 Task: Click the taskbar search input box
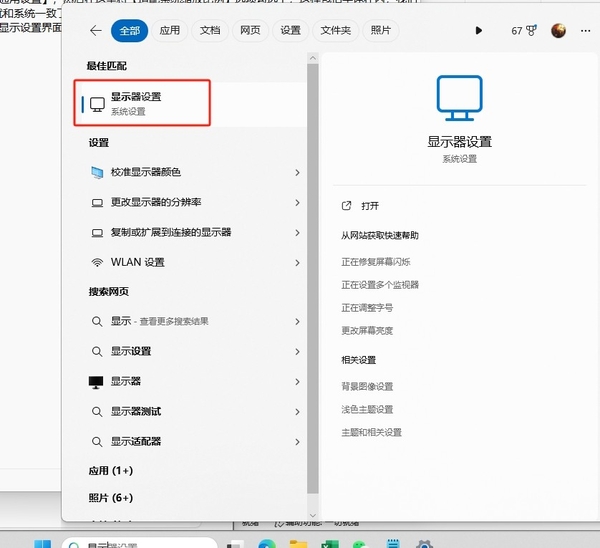(x=140, y=545)
